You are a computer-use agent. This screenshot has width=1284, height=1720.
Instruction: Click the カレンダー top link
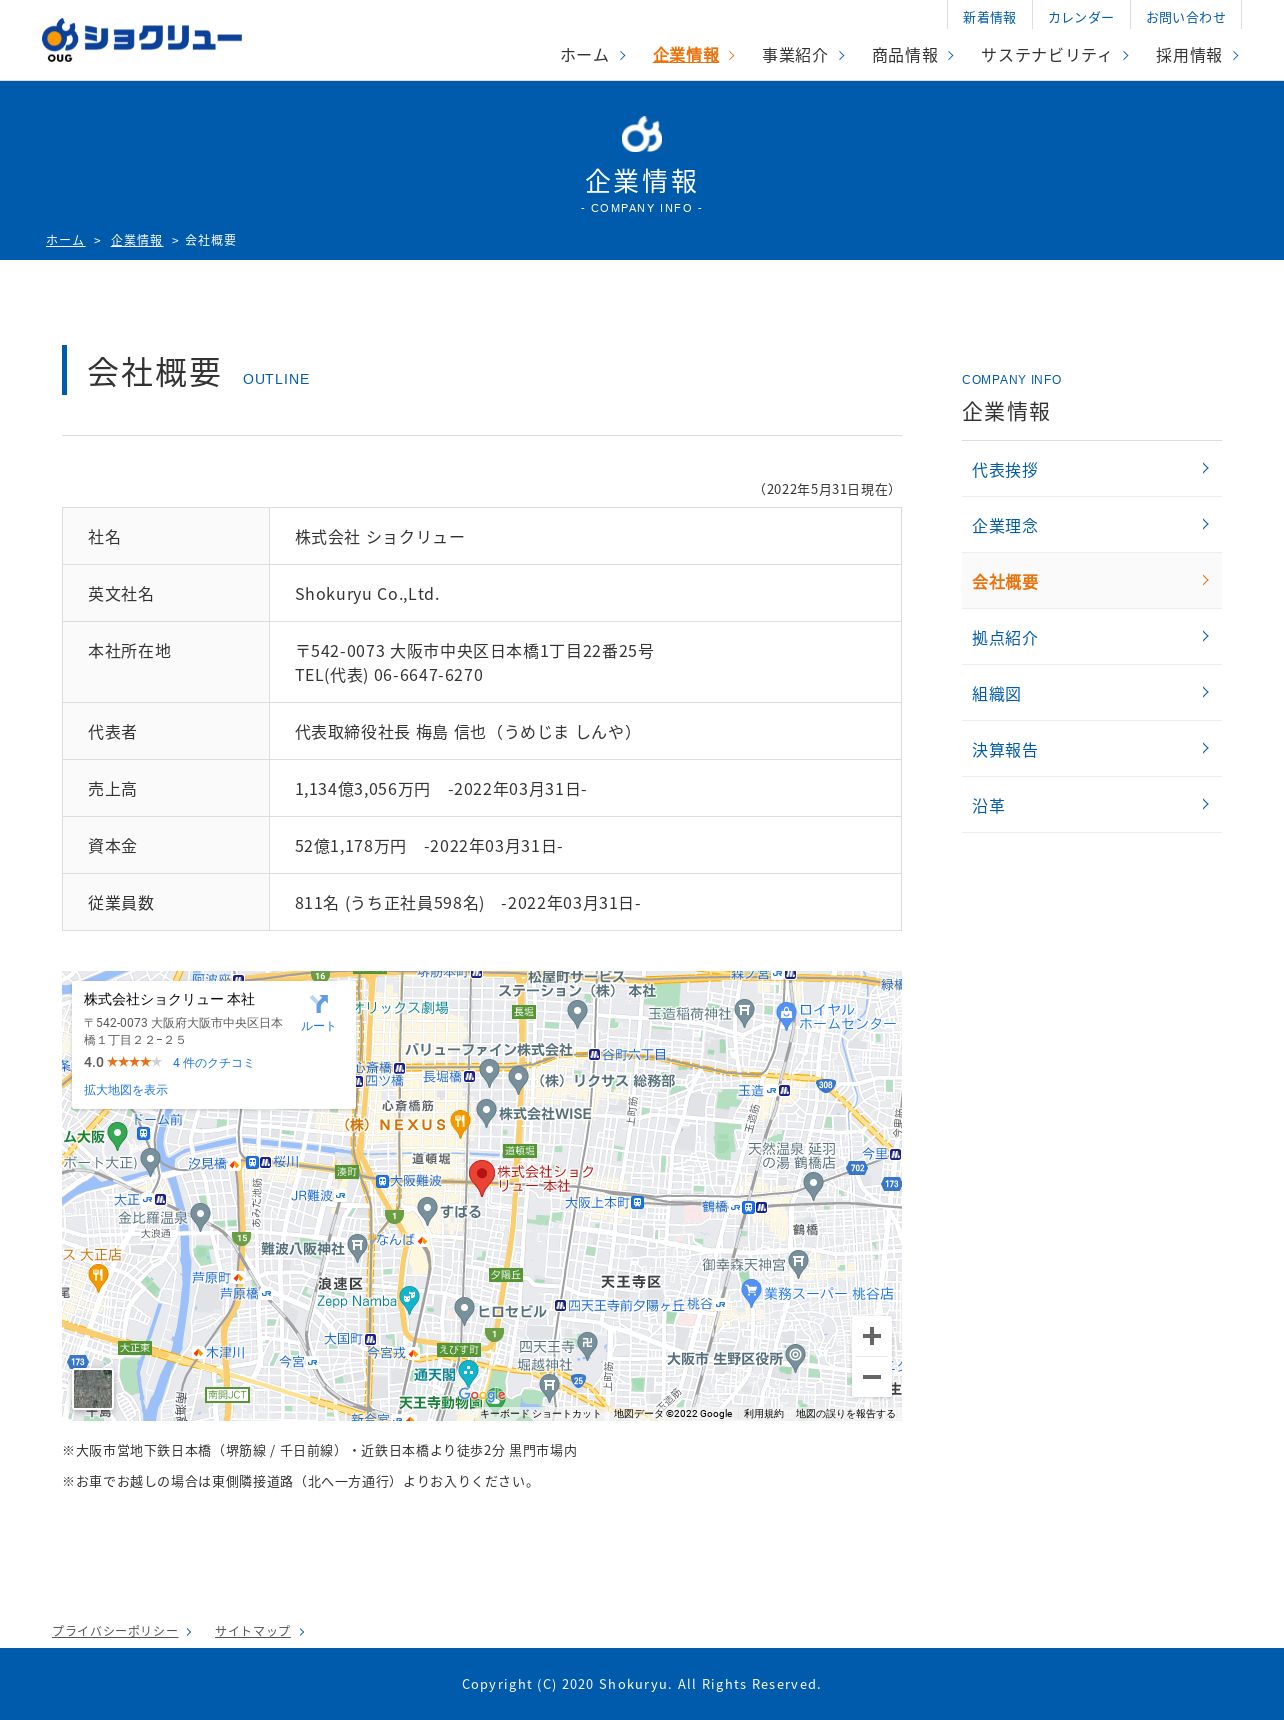tap(1081, 17)
